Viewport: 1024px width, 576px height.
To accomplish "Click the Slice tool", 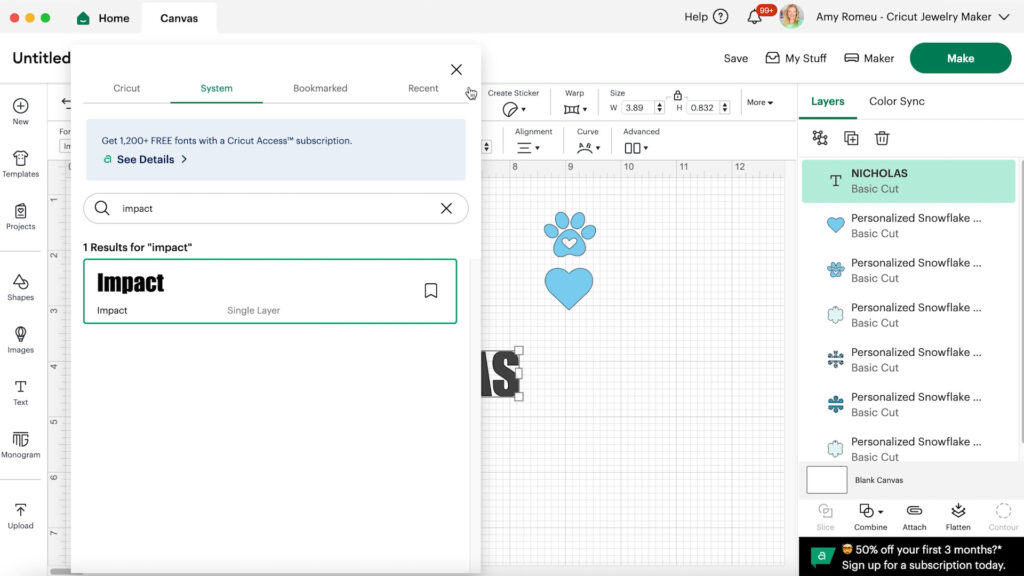I will coord(825,517).
